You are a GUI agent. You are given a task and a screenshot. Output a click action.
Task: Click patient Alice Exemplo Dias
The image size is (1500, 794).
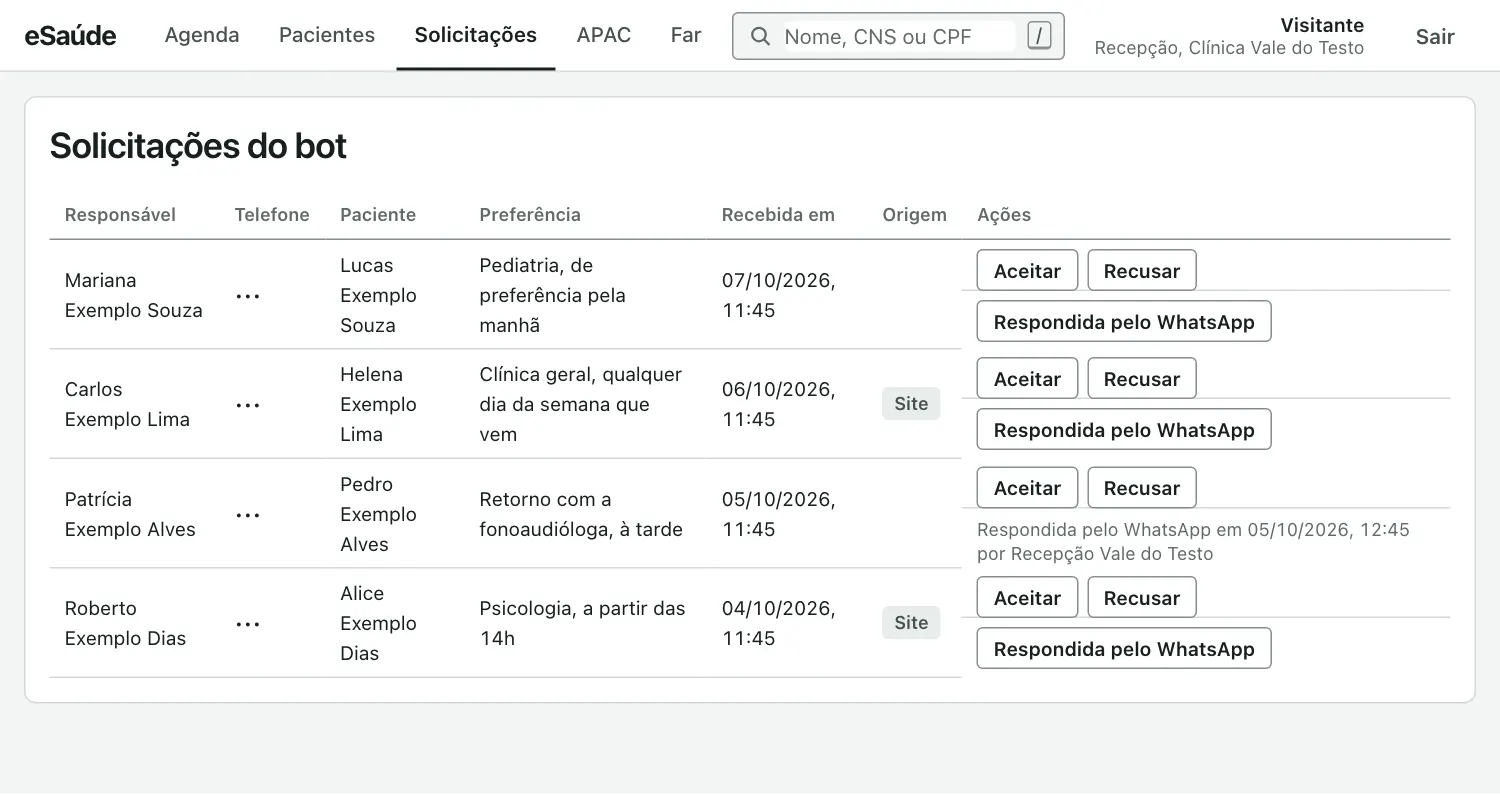click(x=378, y=624)
